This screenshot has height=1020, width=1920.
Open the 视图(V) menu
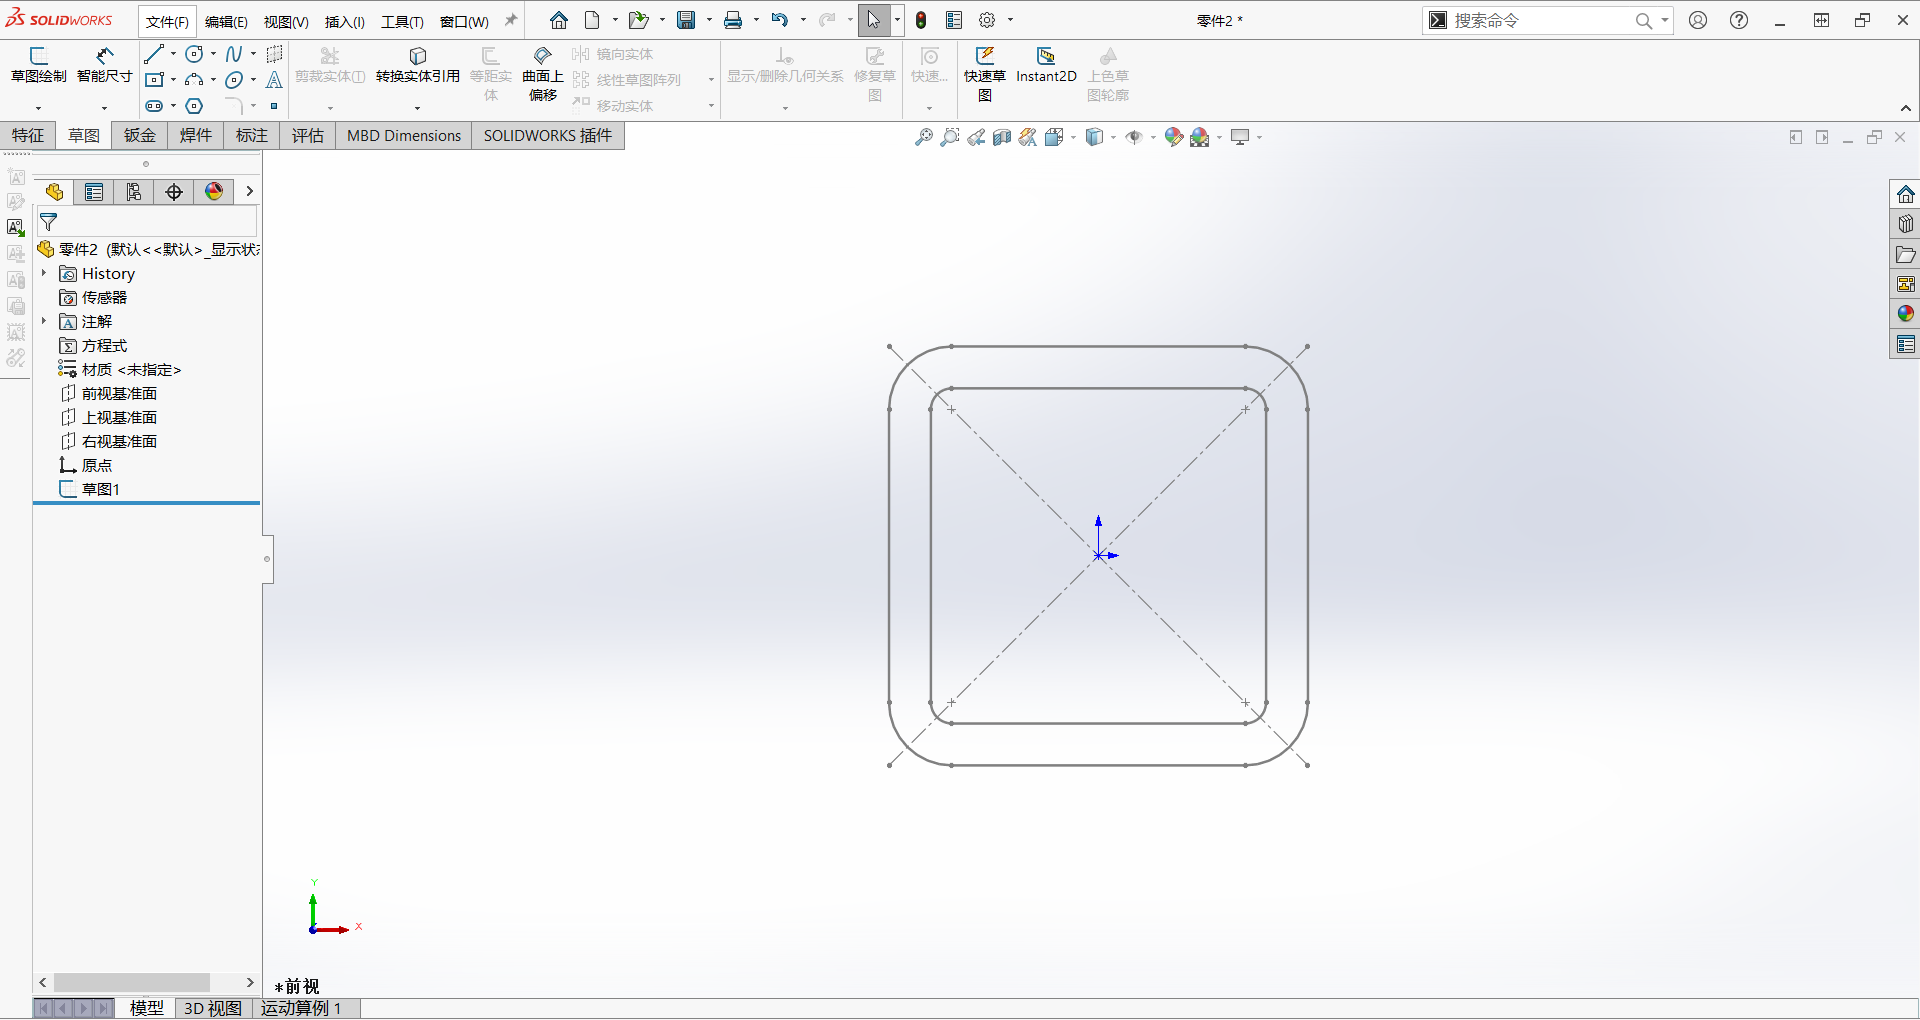(x=286, y=21)
